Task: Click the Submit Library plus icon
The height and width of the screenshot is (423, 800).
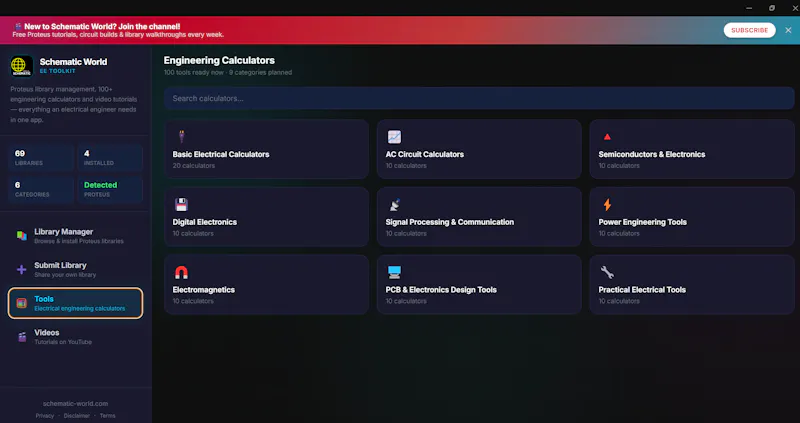Action: pyautogui.click(x=21, y=269)
